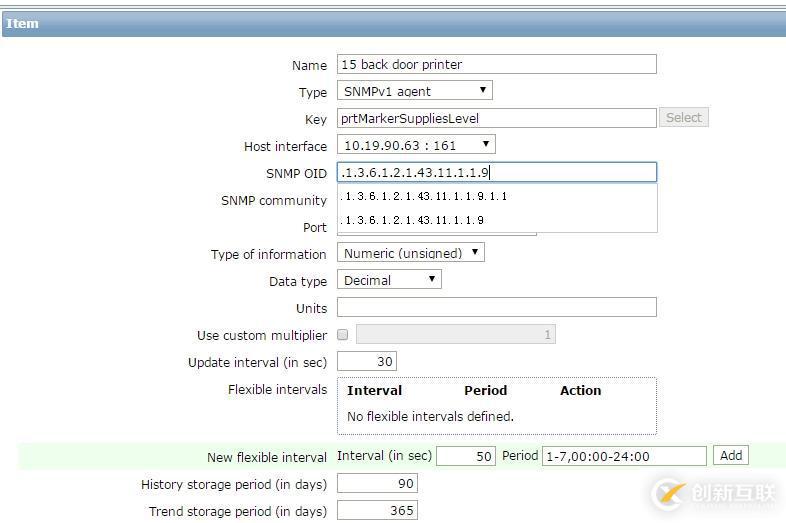Image resolution: width=786 pixels, height=523 pixels.
Task: Click the Key field containing prtMarkerSuppliesLevel
Action: (x=496, y=118)
